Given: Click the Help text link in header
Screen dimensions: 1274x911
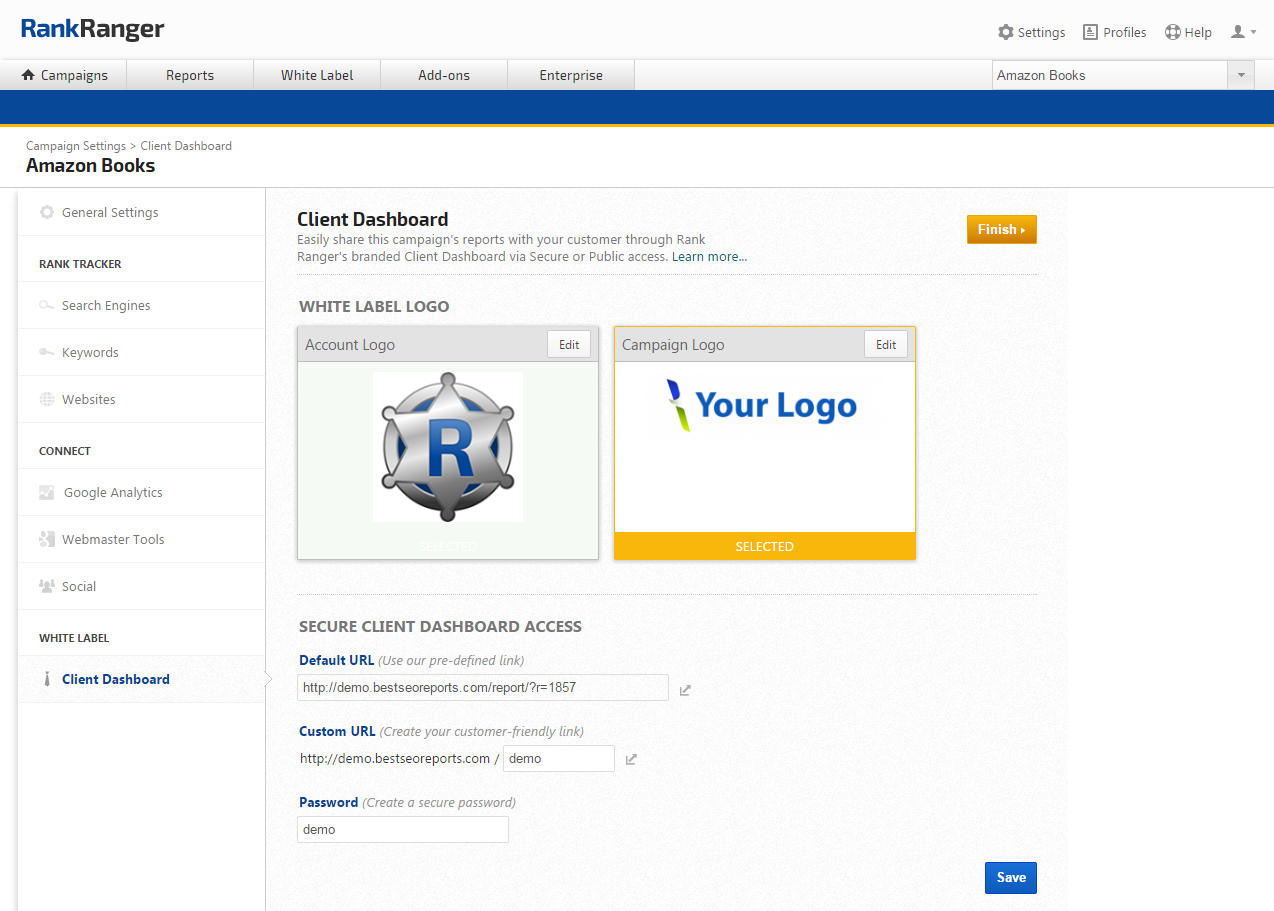Looking at the screenshot, I should pyautogui.click(x=1198, y=32).
